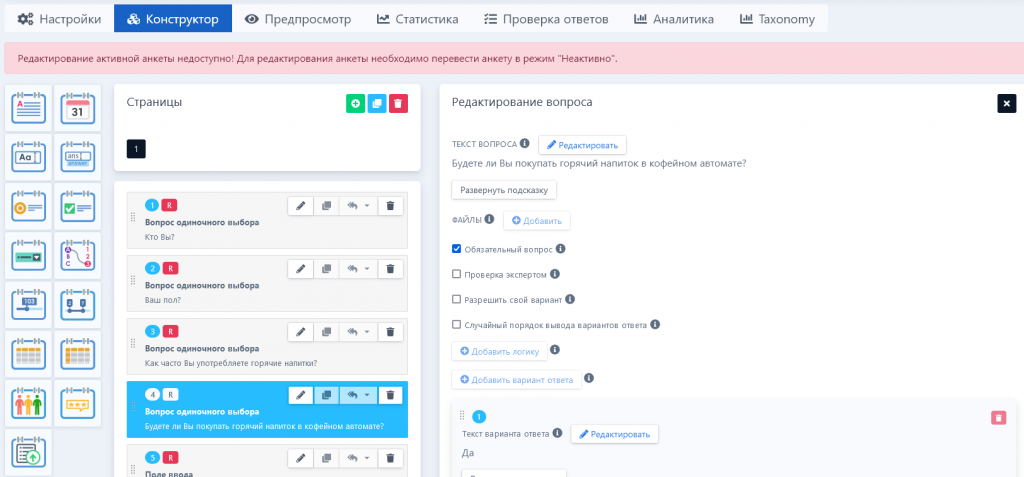The height and width of the screenshot is (477, 1024).
Task: Click 'Добавить логику' button
Action: click(x=500, y=351)
